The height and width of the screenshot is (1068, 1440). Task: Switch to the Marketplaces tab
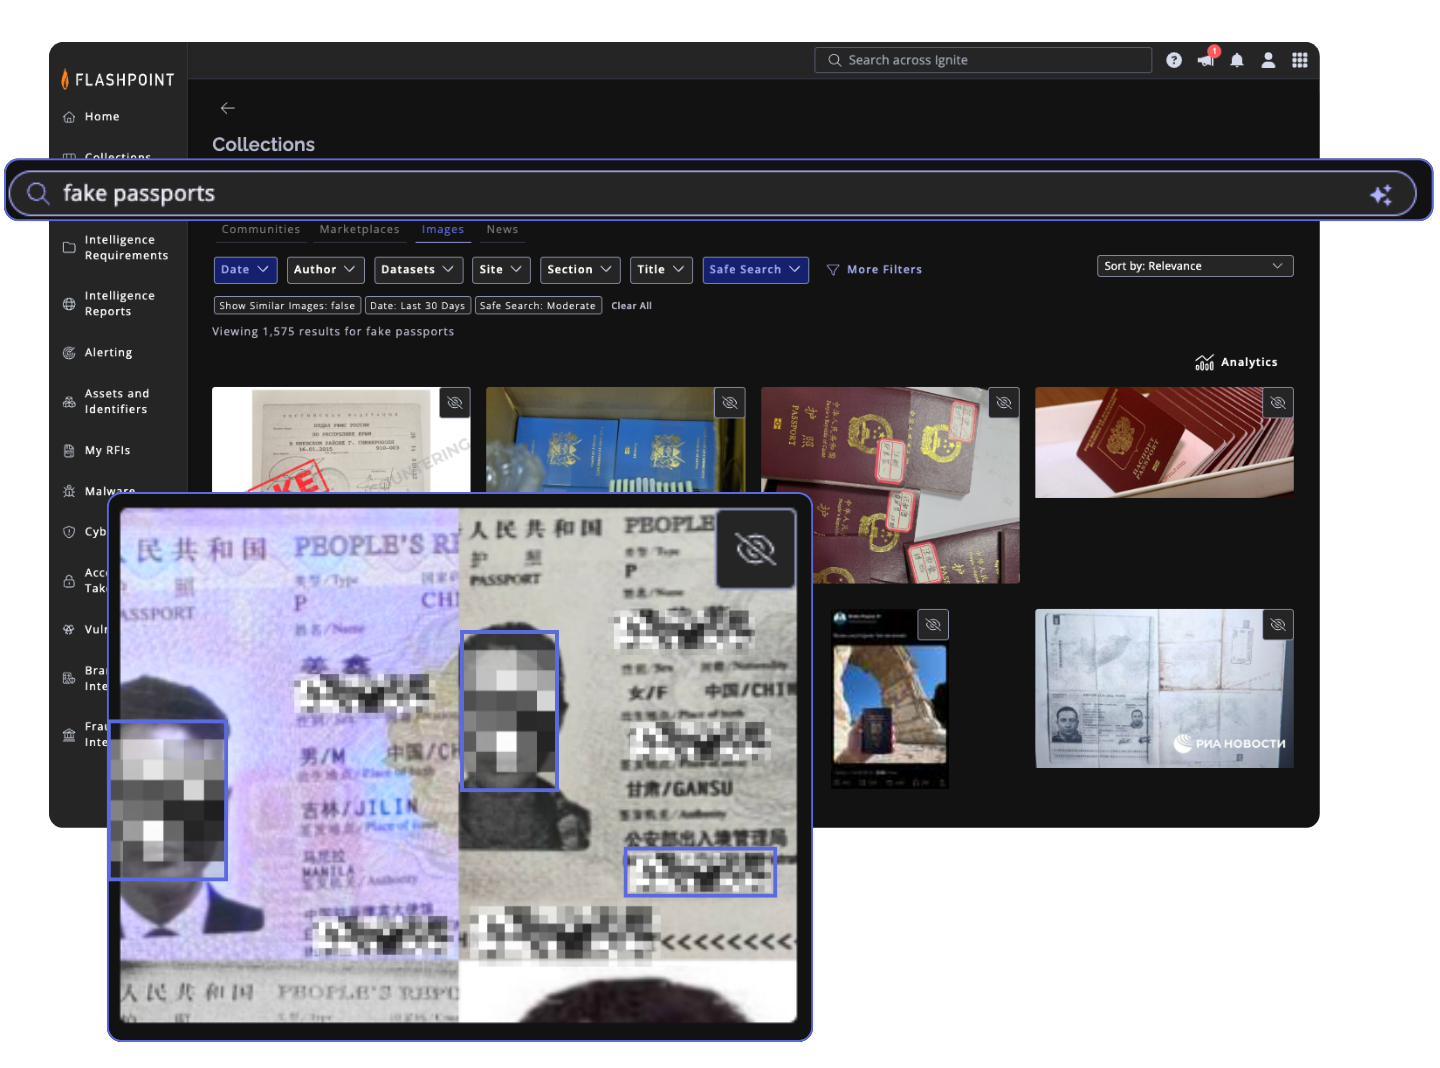tap(359, 230)
